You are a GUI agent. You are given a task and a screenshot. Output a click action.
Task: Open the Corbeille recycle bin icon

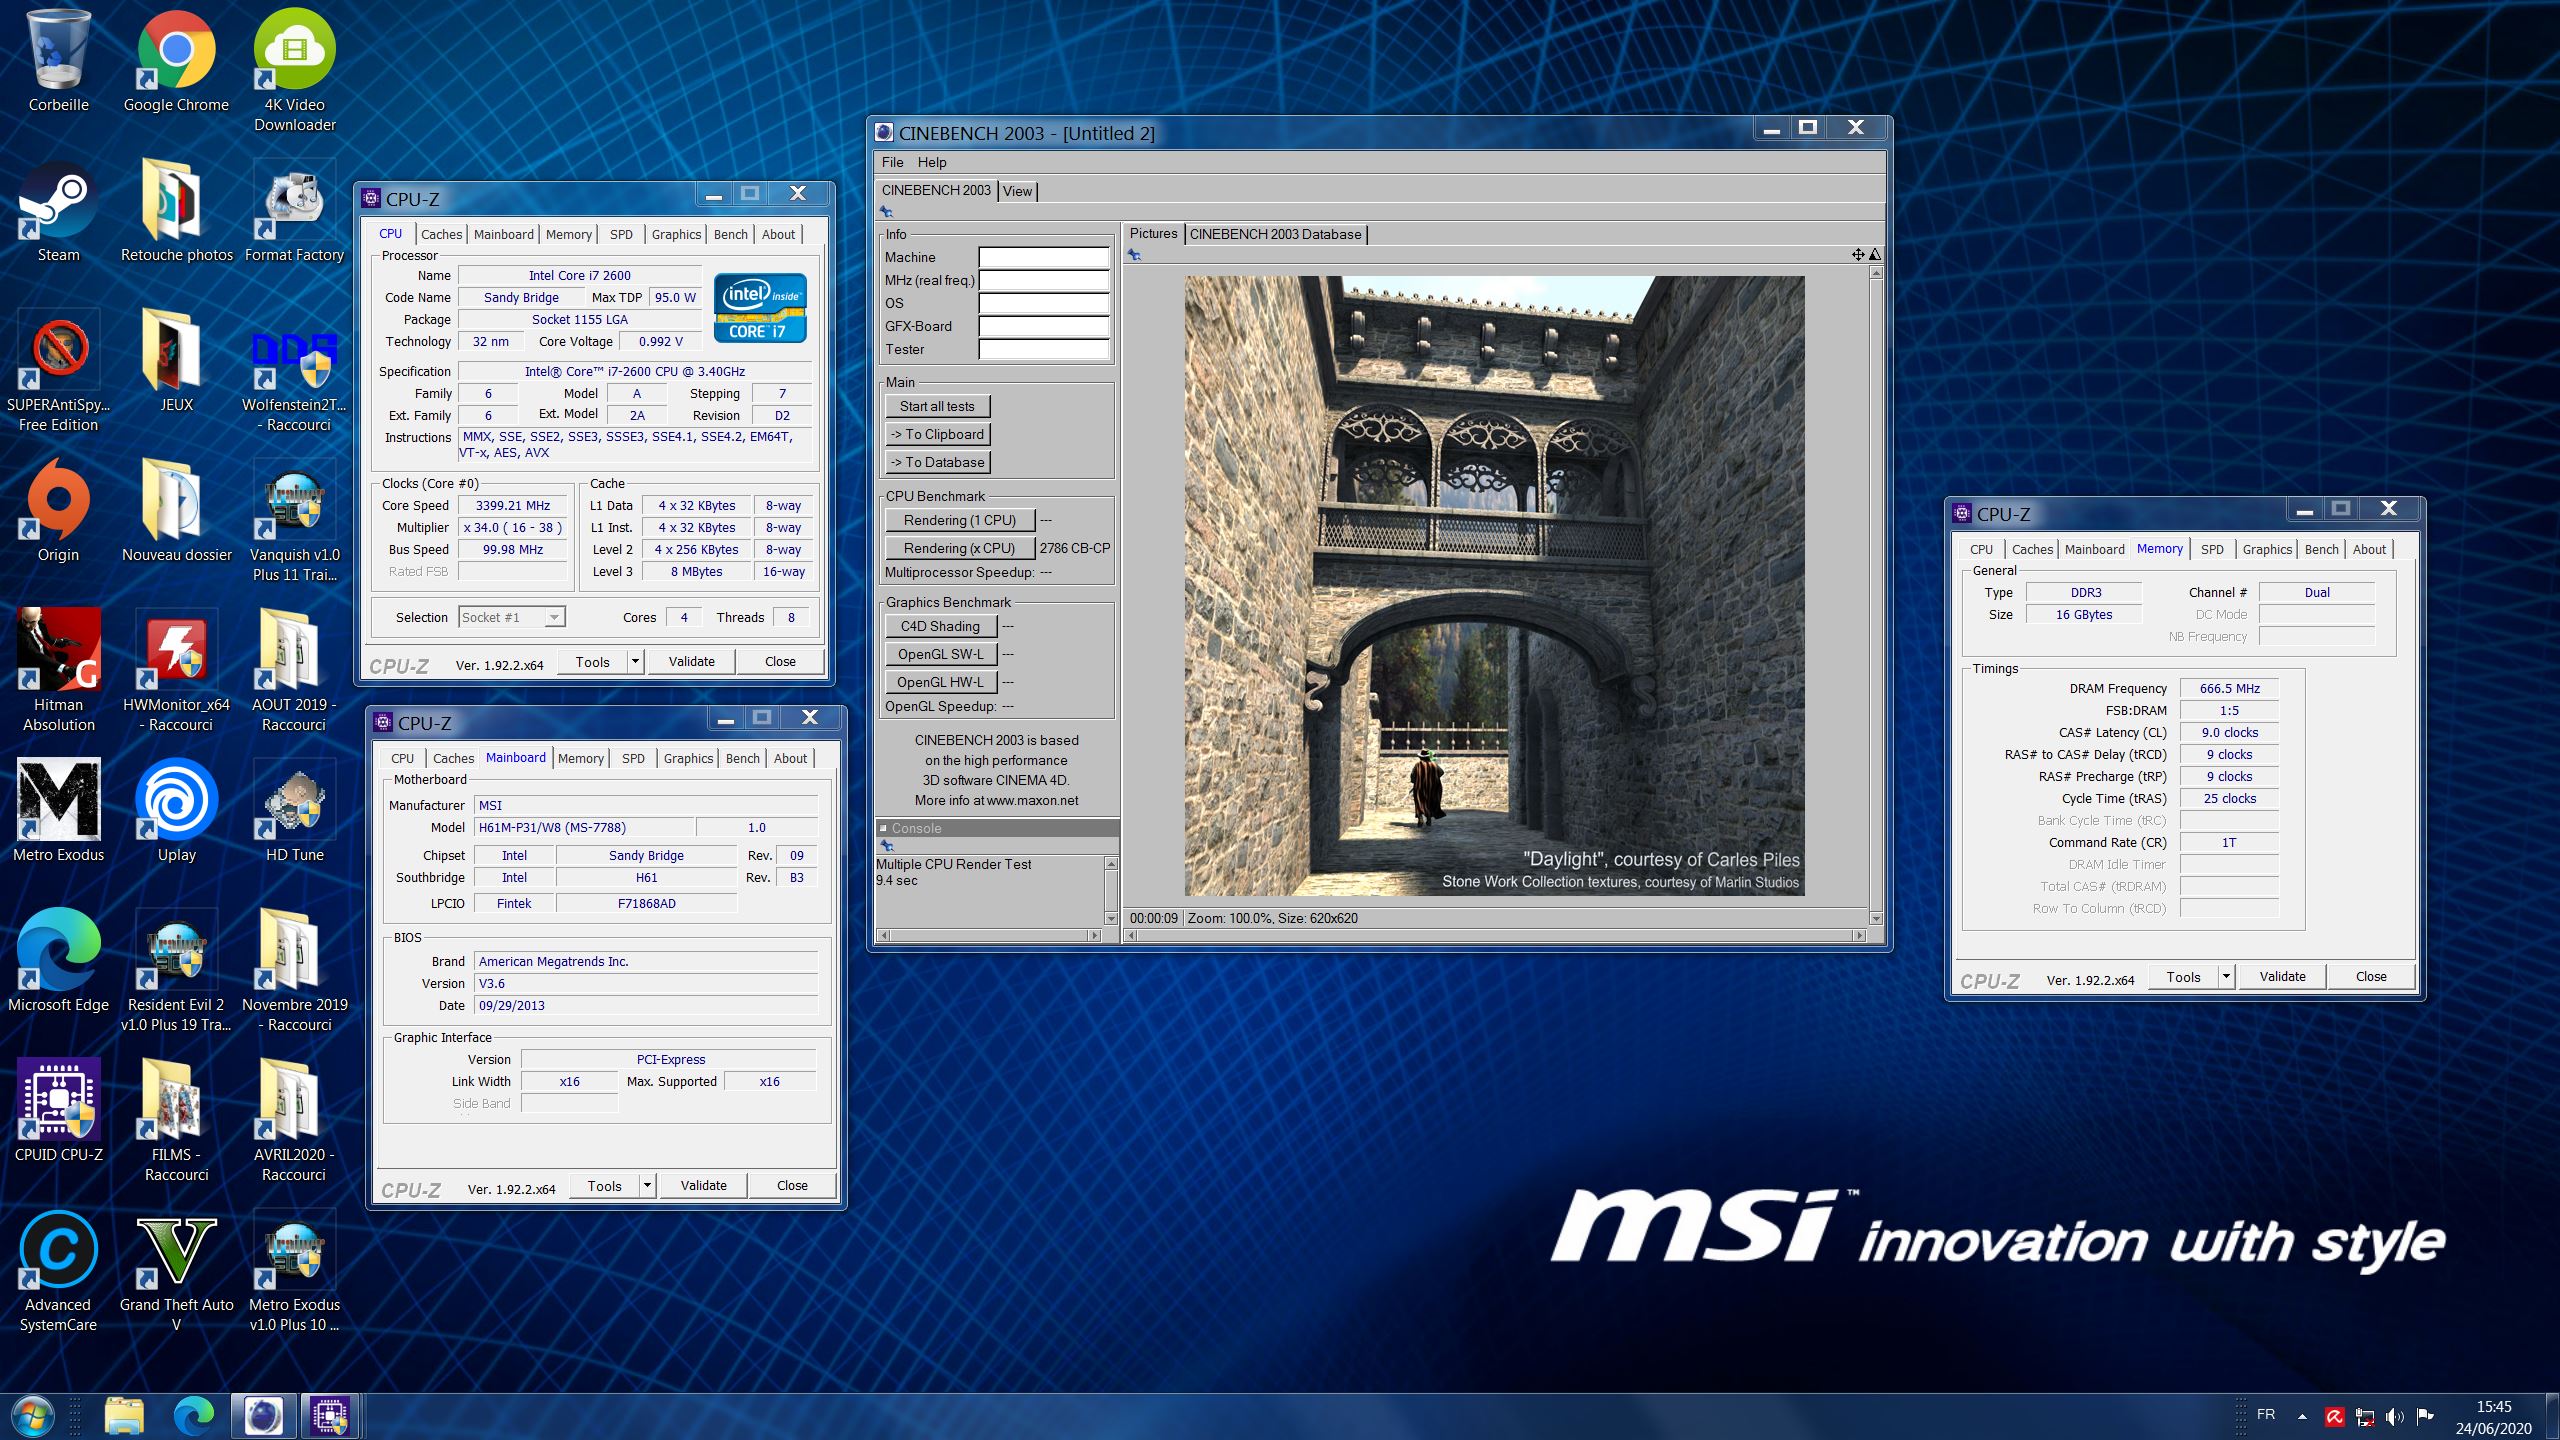coord(59,62)
